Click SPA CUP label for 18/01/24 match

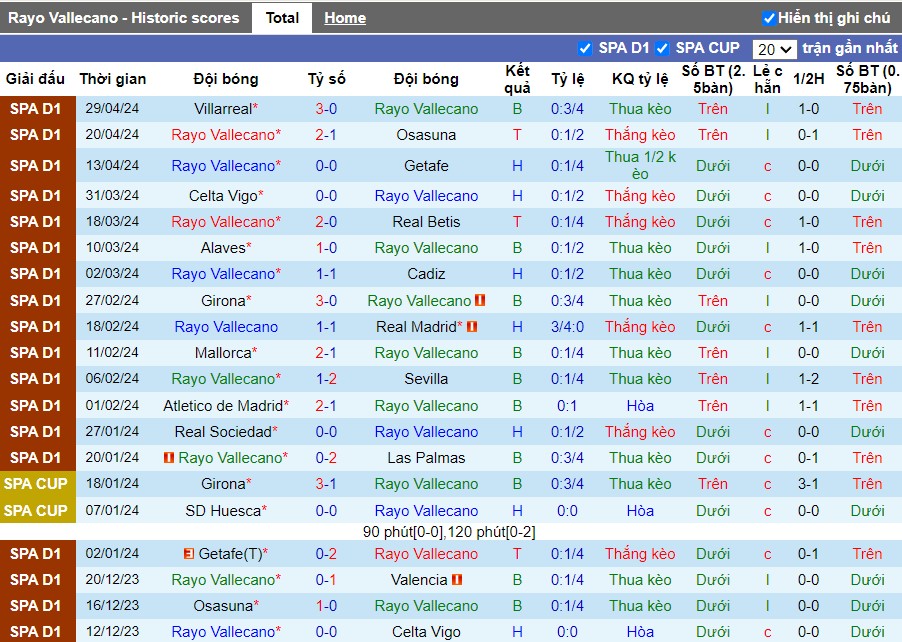click(36, 484)
